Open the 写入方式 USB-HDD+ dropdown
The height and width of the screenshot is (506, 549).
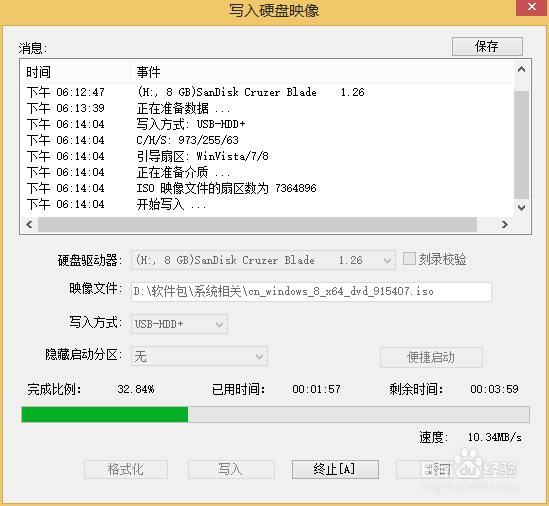click(x=179, y=324)
